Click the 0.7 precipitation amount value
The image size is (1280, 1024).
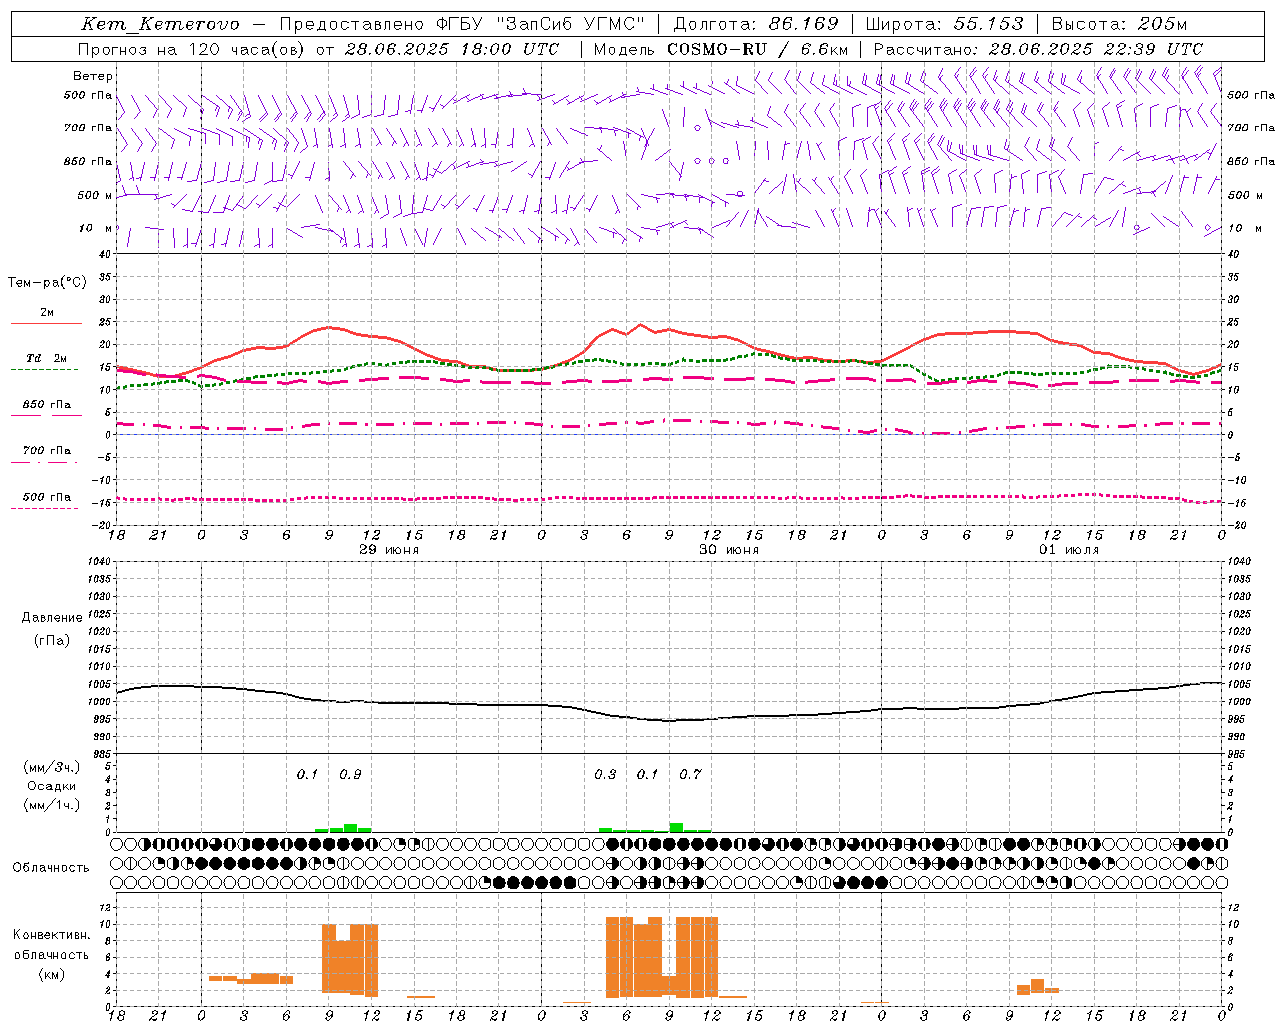690,775
